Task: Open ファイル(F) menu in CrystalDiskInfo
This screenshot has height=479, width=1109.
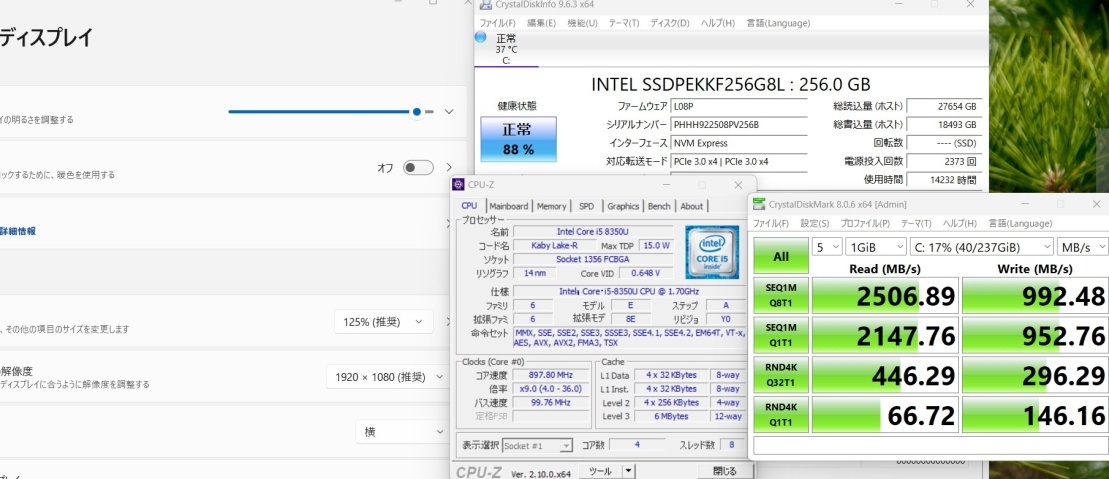Action: coord(497,23)
